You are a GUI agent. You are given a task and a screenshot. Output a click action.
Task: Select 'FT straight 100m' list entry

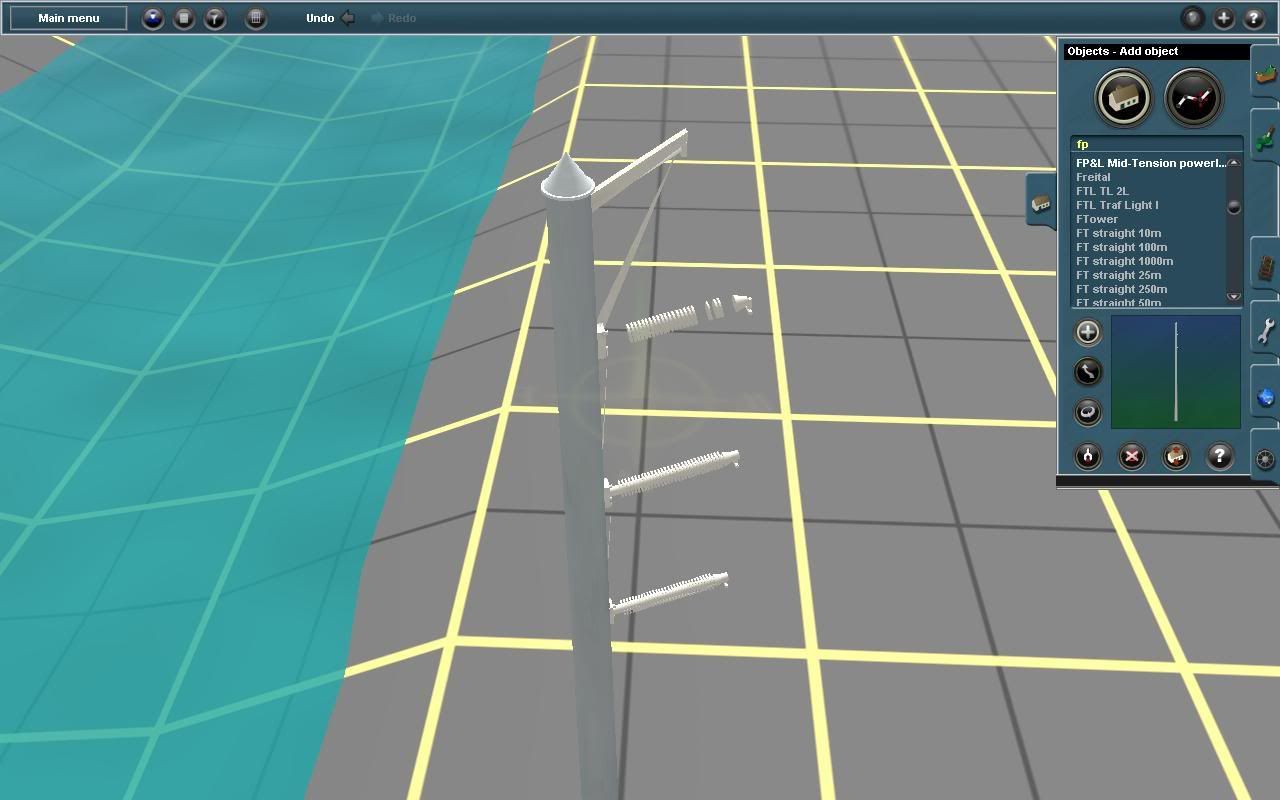1121,247
